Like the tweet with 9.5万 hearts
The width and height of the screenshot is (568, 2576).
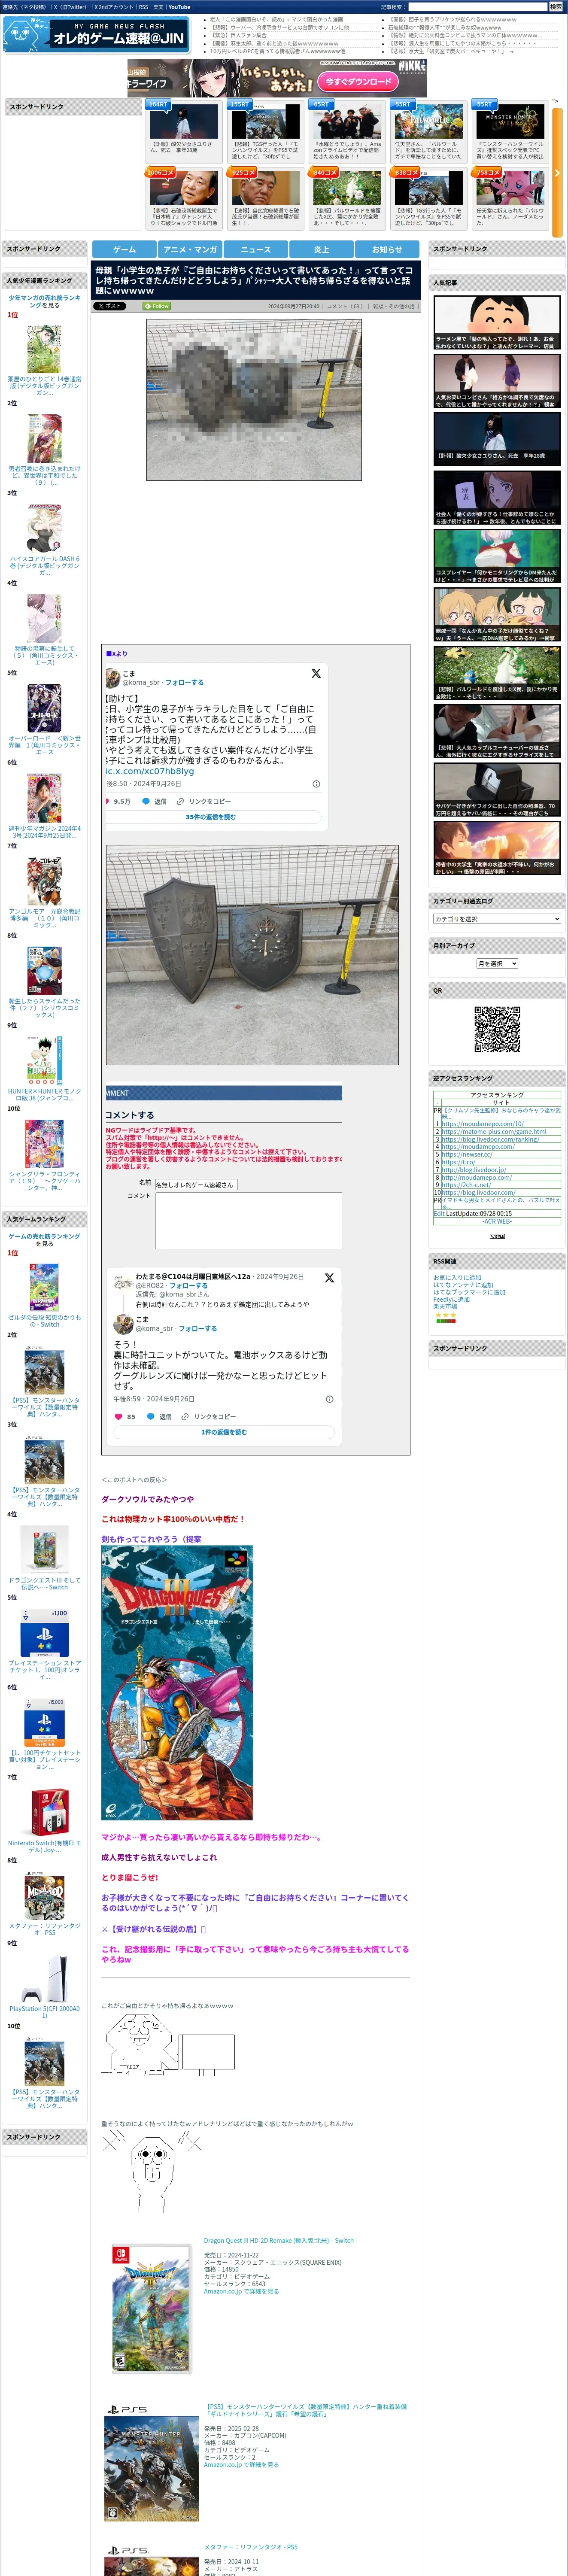tap(109, 801)
